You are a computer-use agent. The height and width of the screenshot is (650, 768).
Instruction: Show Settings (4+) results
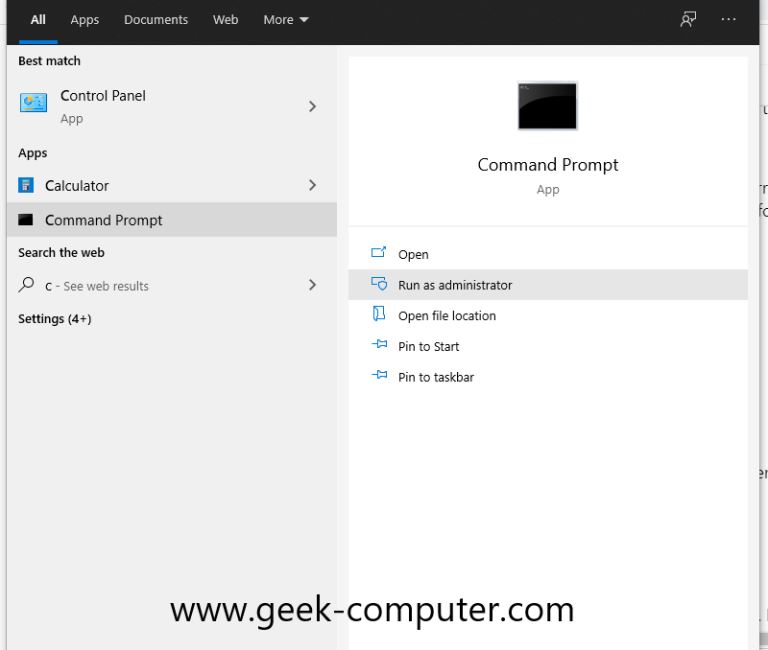[x=55, y=319]
